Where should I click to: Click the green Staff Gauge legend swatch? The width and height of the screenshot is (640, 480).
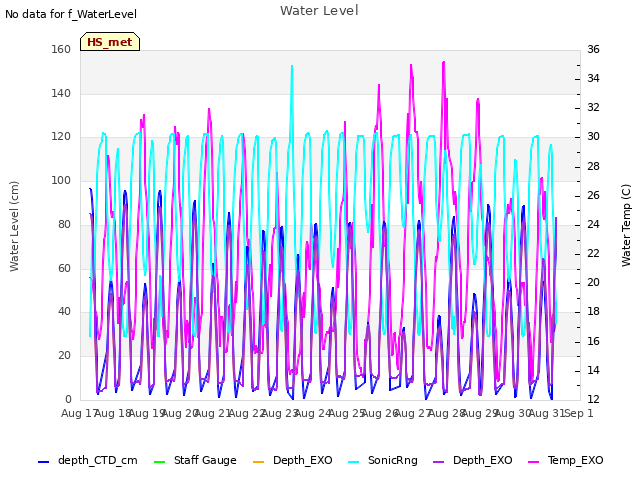tap(159, 462)
